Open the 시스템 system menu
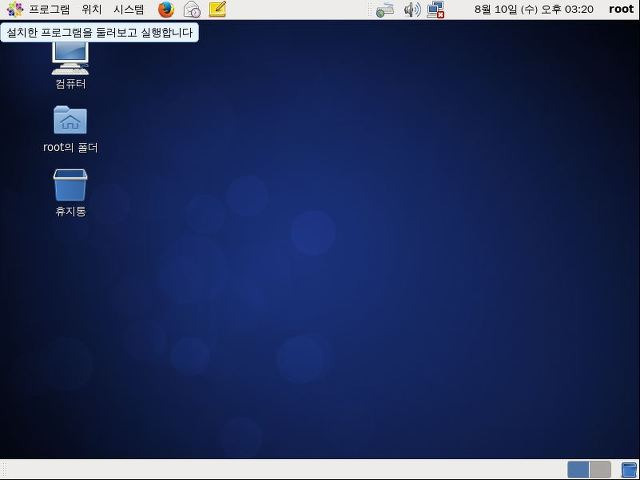Viewport: 640px width, 480px height. (x=129, y=9)
